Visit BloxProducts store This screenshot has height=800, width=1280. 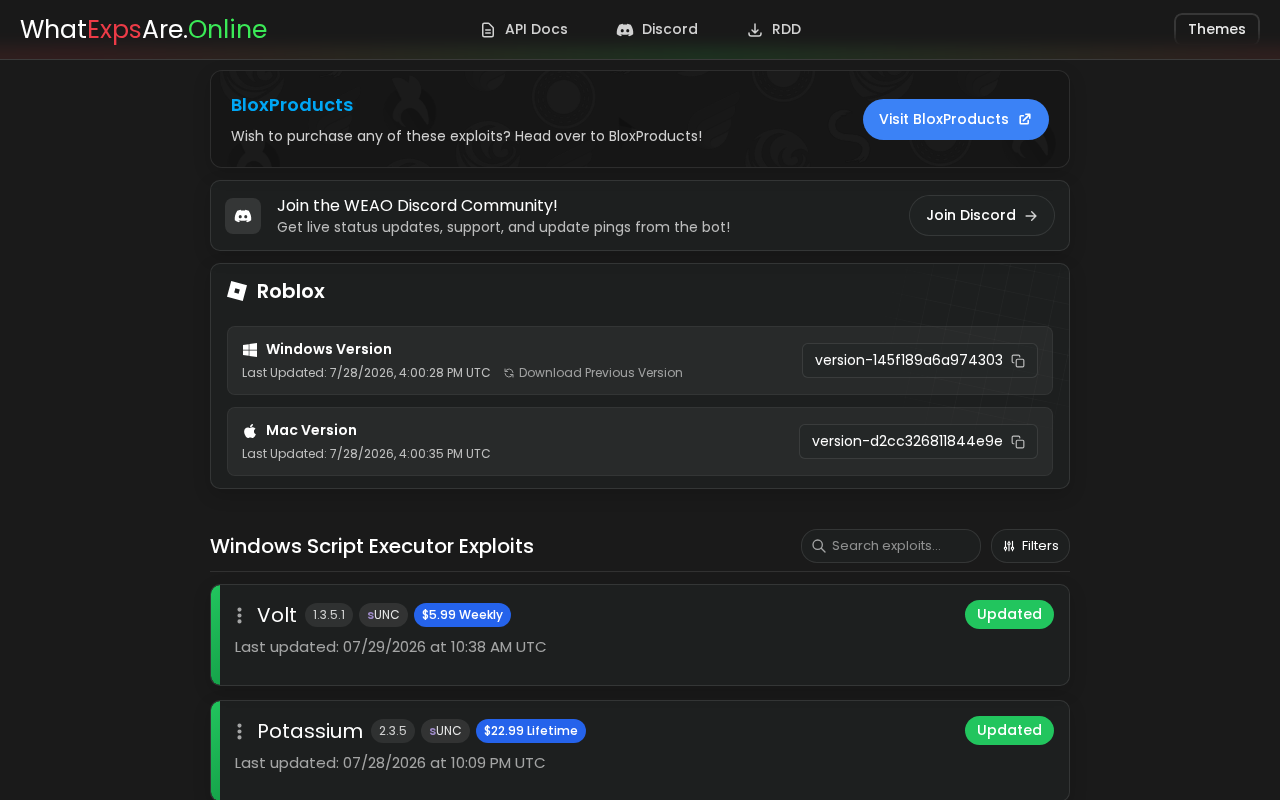956,119
